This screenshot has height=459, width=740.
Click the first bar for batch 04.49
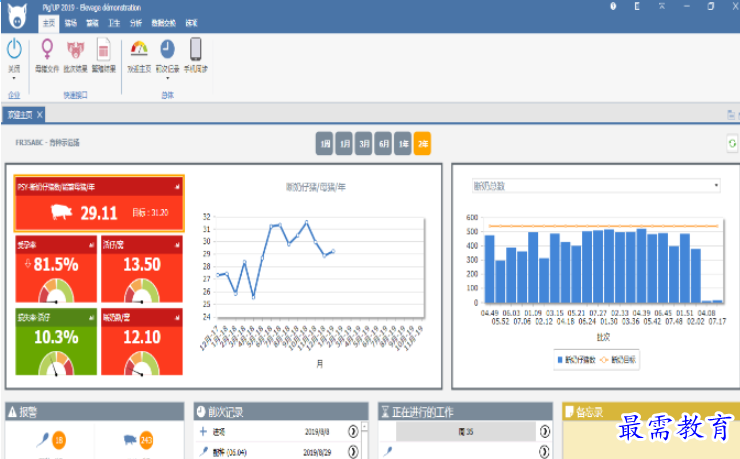[x=489, y=269]
